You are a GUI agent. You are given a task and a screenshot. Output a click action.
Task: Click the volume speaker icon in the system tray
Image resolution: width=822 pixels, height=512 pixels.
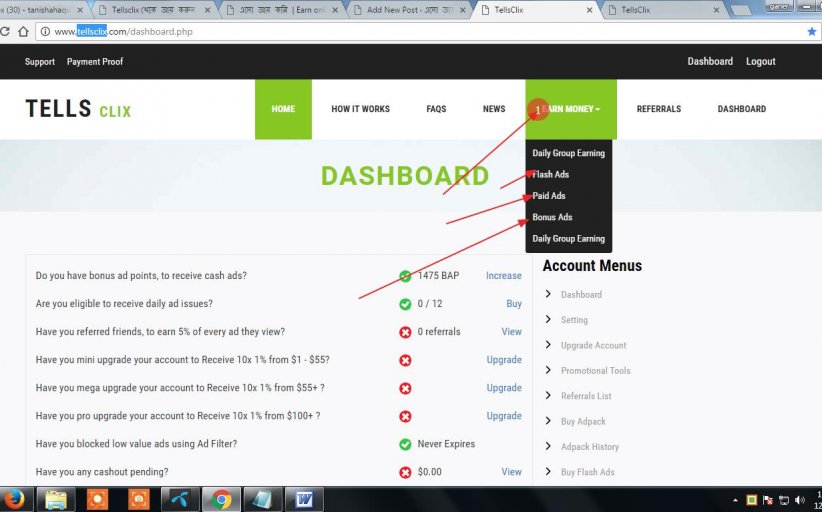click(799, 499)
